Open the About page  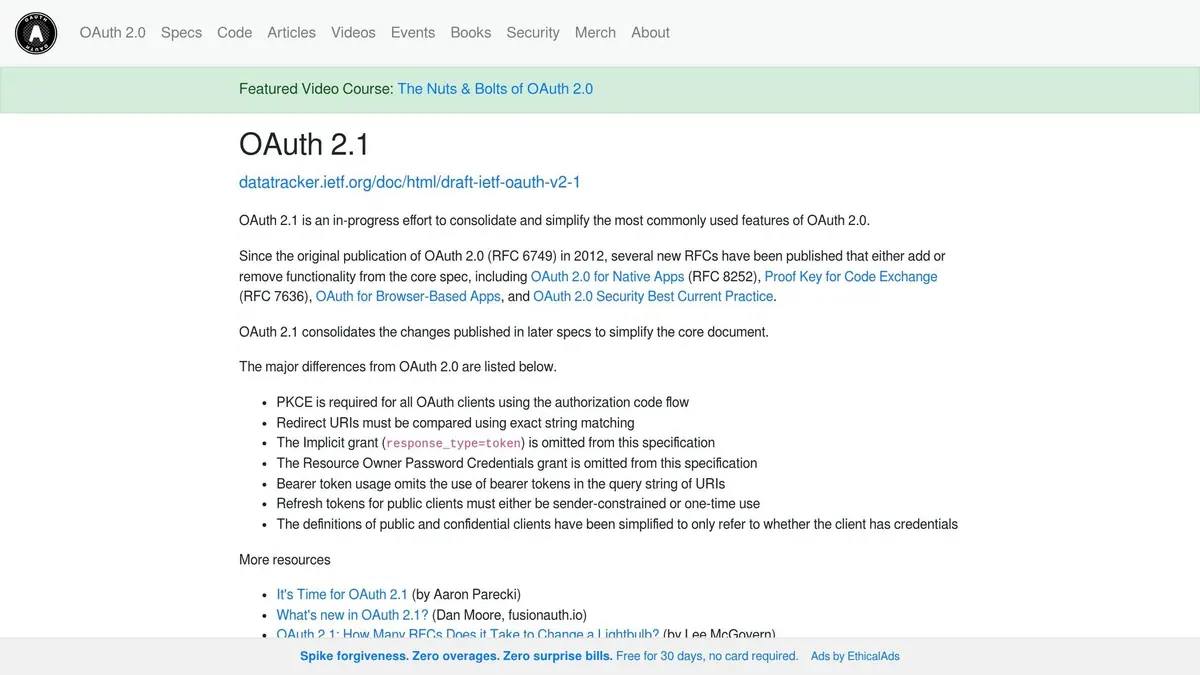click(650, 33)
